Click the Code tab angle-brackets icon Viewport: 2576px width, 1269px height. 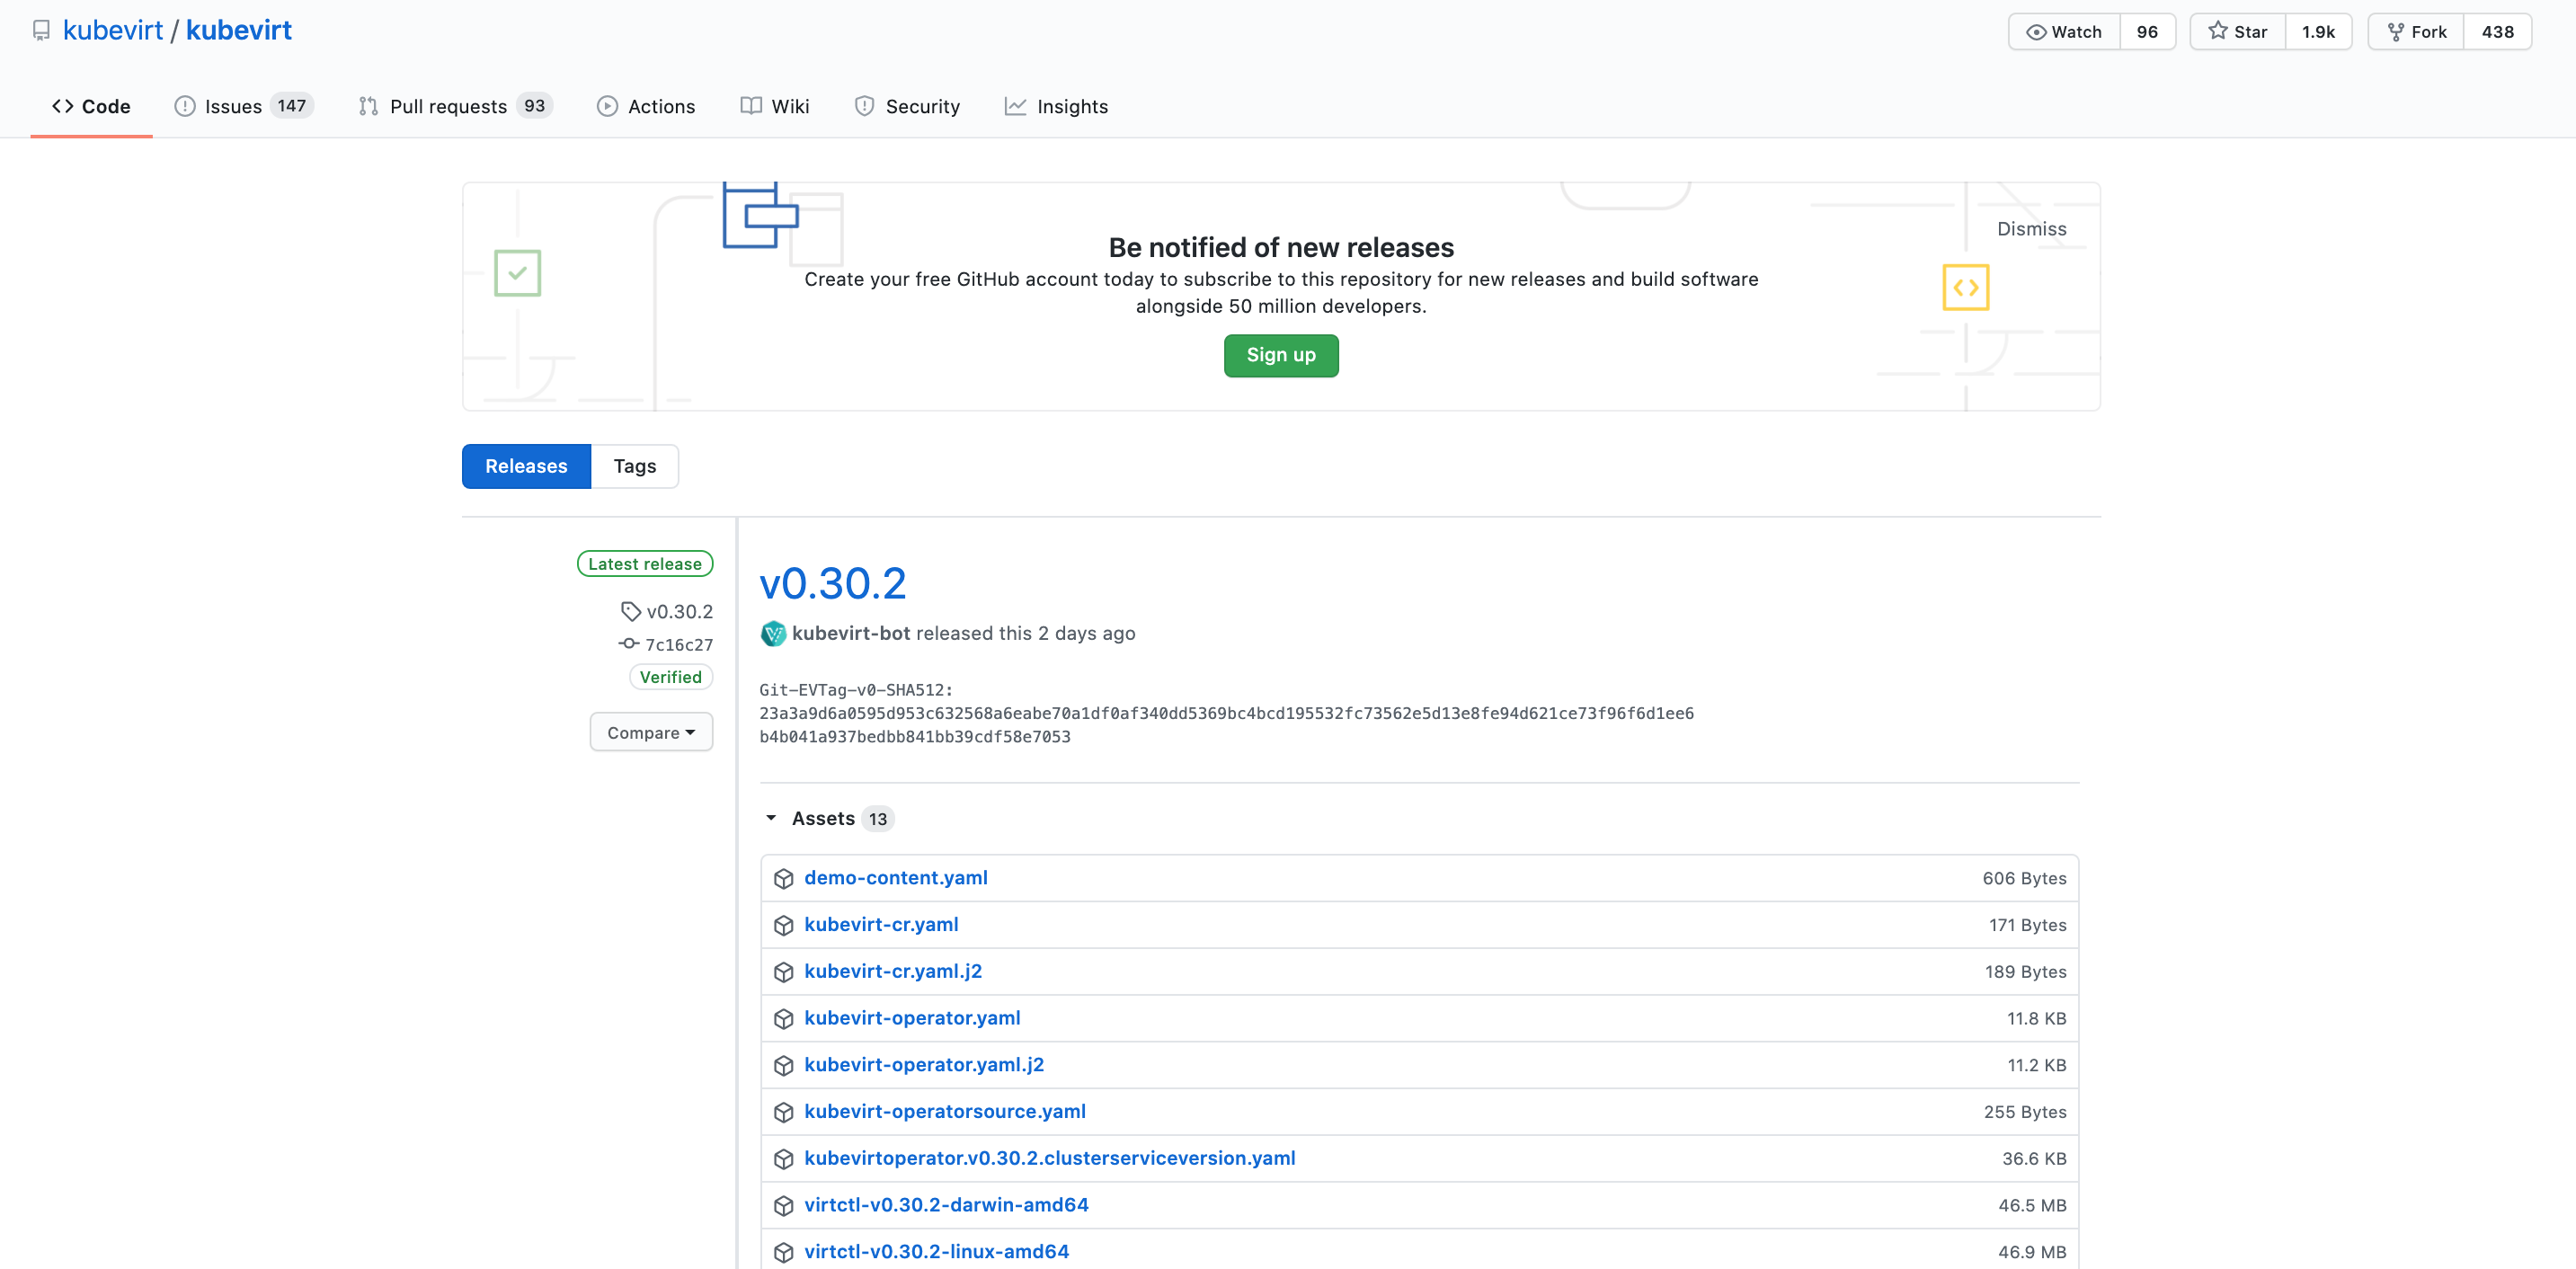point(62,106)
